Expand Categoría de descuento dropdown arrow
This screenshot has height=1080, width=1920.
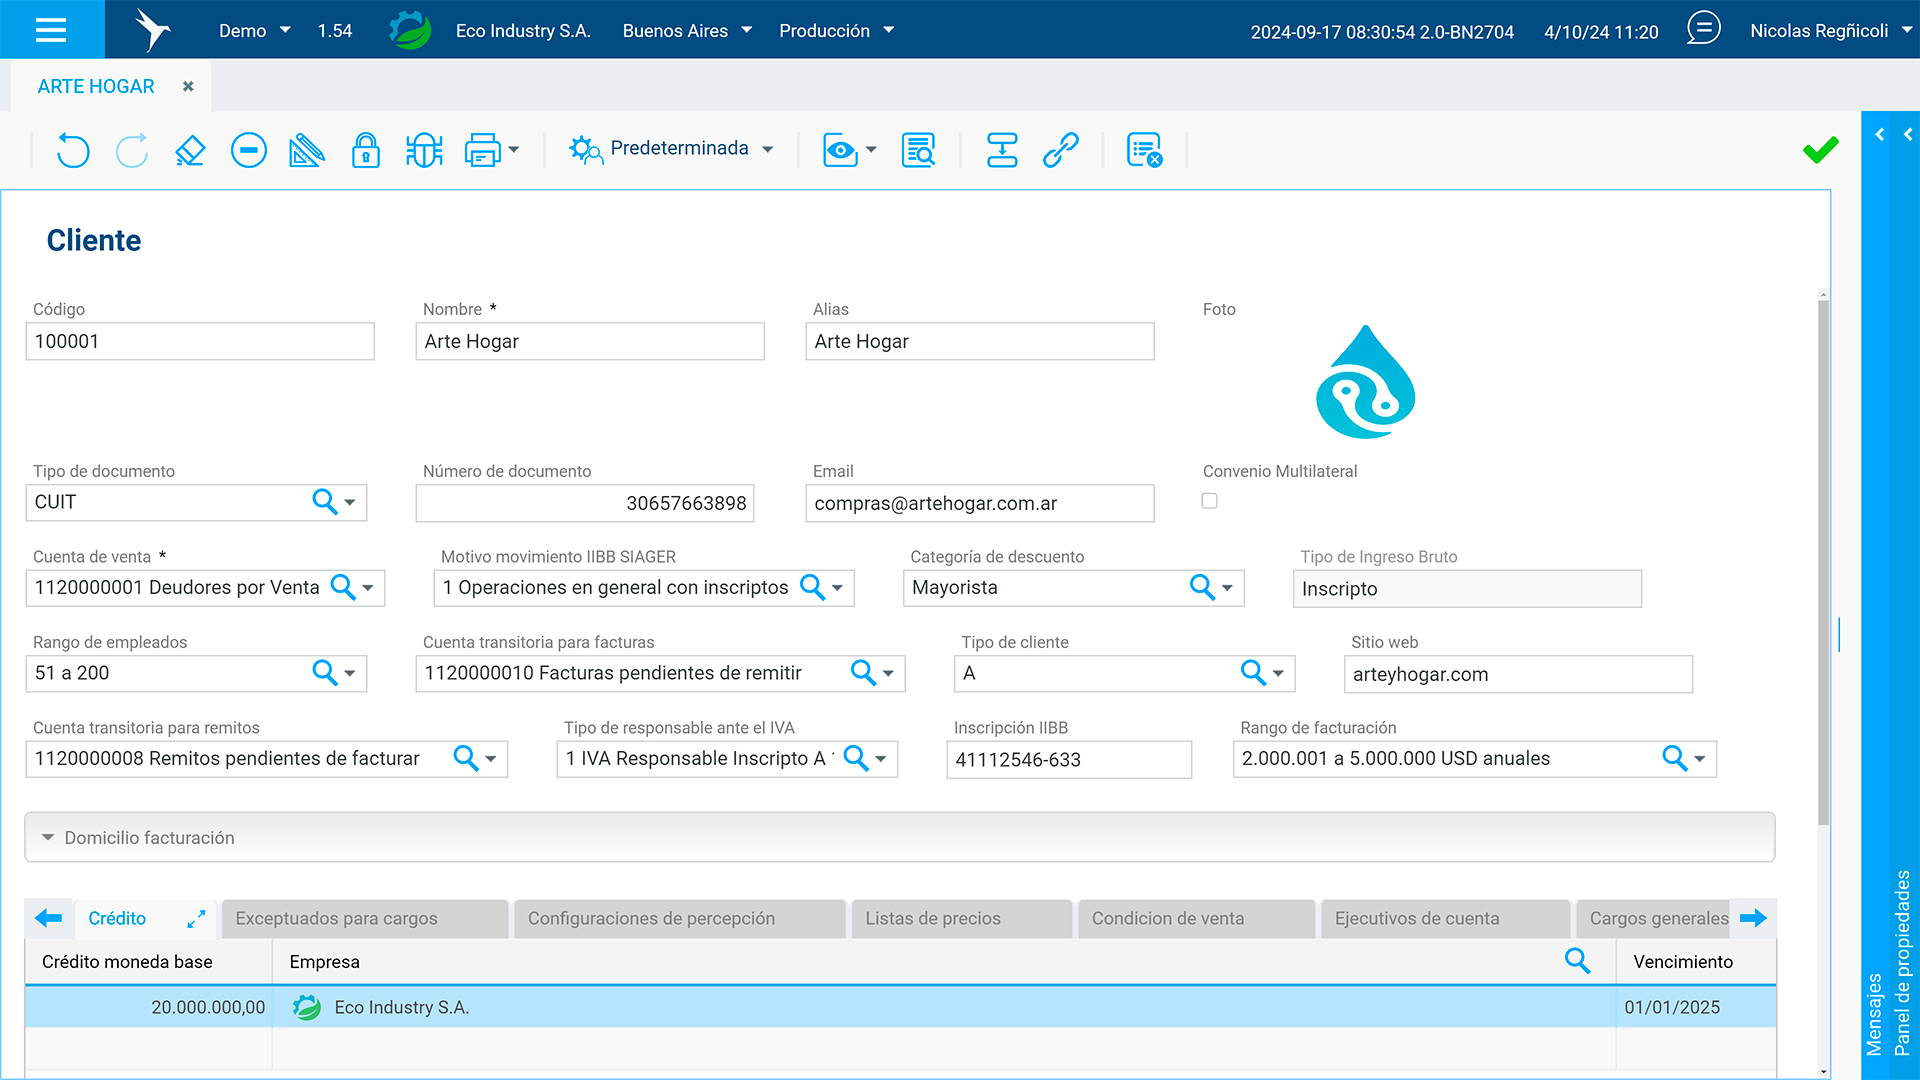[1228, 588]
